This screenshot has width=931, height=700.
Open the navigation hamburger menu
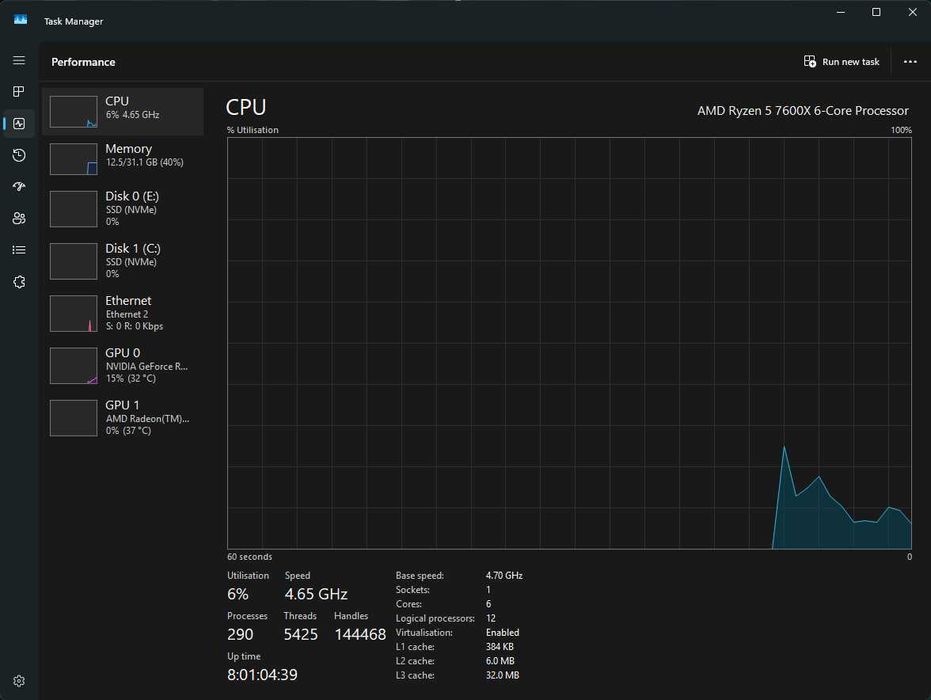coord(19,61)
